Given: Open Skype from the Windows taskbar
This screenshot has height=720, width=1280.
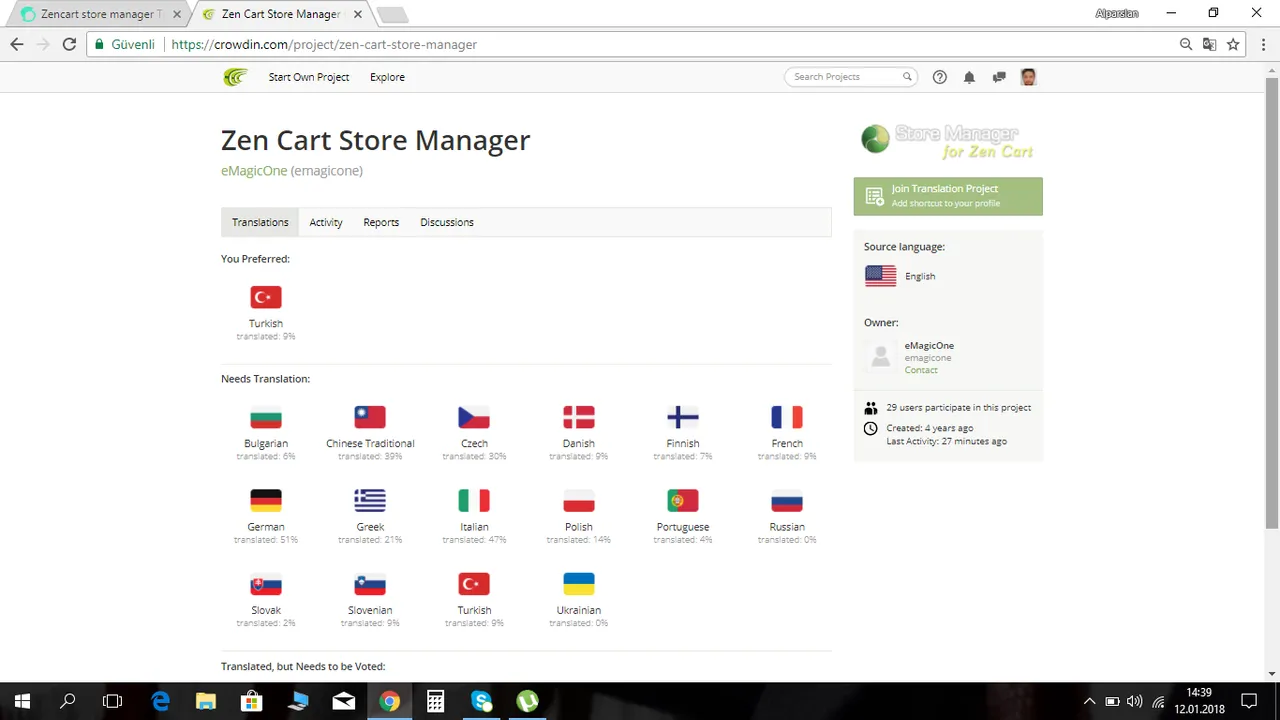Looking at the screenshot, I should tap(482, 701).
